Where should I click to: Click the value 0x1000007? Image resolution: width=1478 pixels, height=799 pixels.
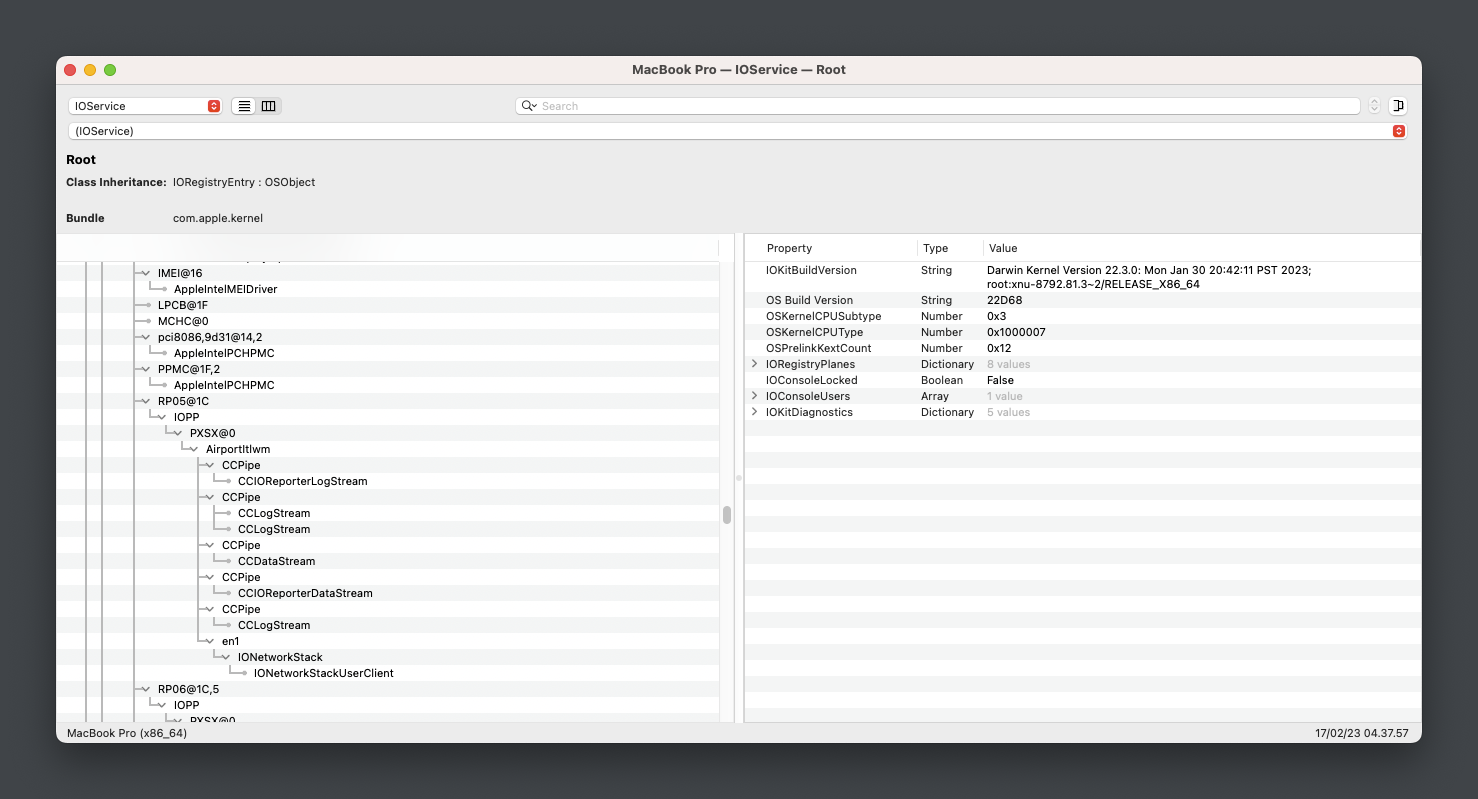click(x=1016, y=332)
